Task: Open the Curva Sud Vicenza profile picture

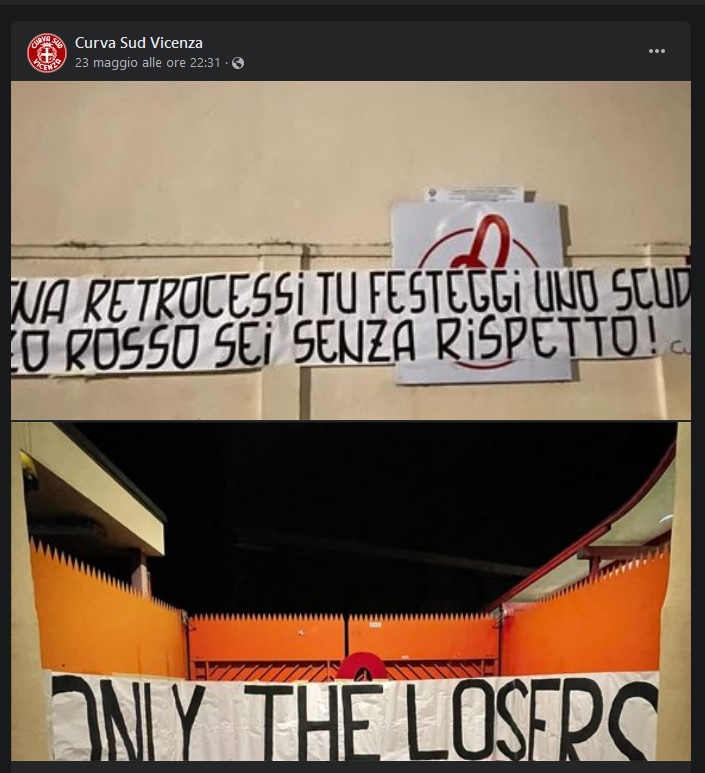Action: tap(47, 53)
